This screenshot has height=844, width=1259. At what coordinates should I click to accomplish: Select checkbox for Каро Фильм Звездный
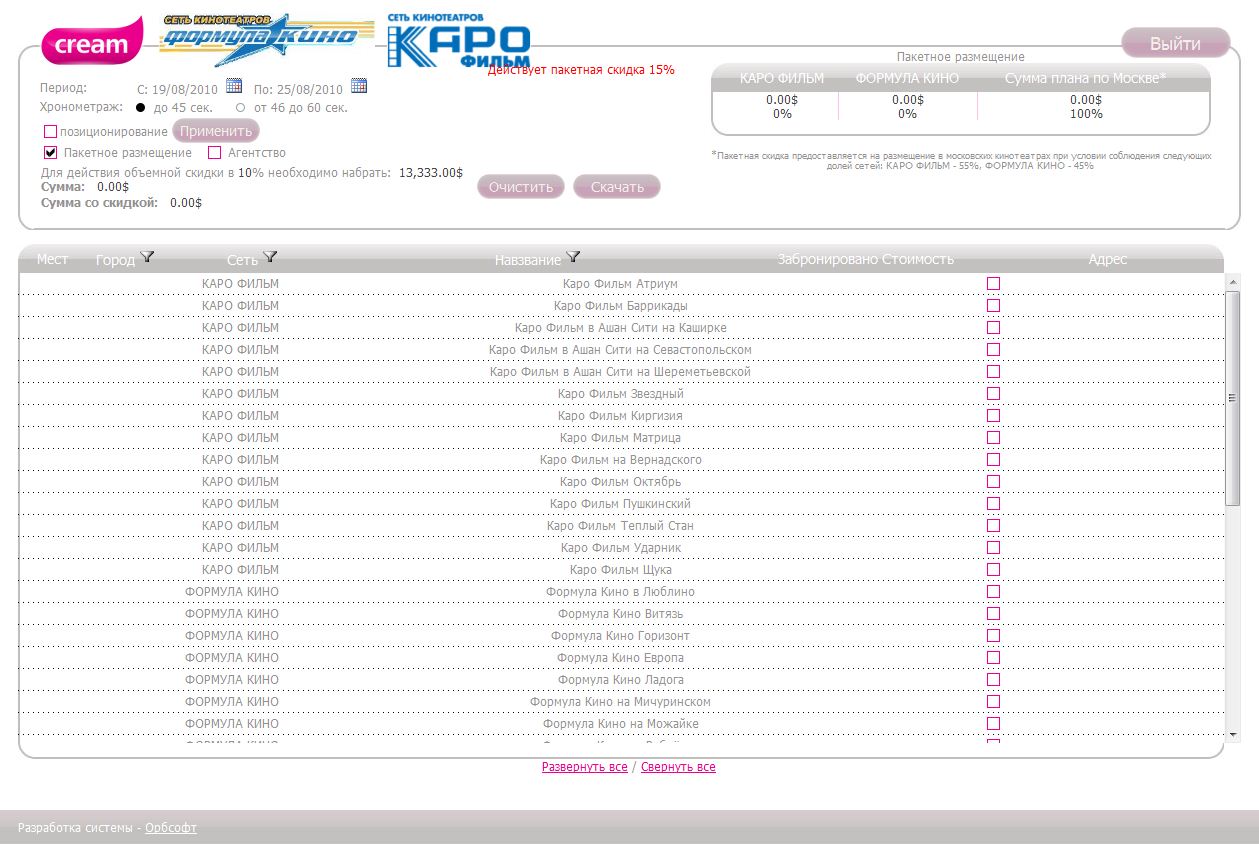click(x=993, y=394)
